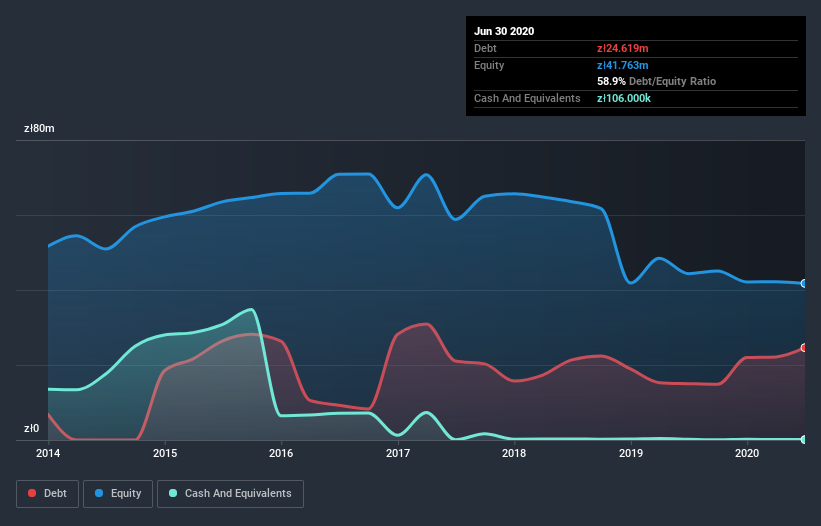
Task: Select the 2017 x-axis label
Action: pos(398,453)
